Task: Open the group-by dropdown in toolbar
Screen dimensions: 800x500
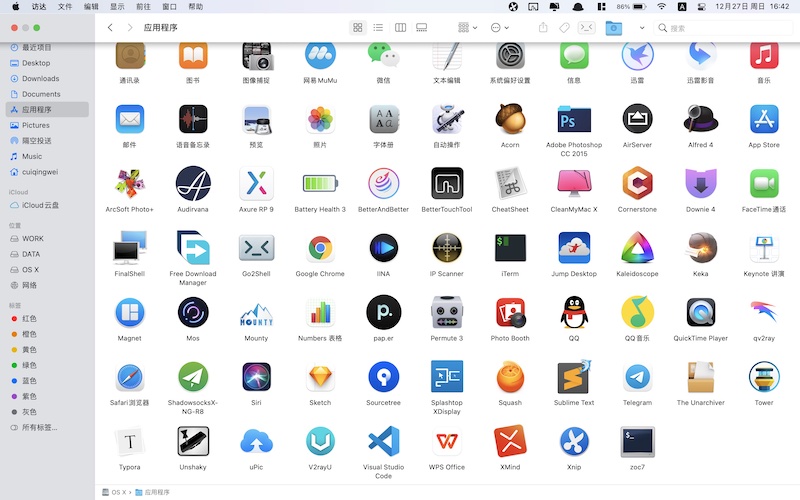Action: point(467,28)
